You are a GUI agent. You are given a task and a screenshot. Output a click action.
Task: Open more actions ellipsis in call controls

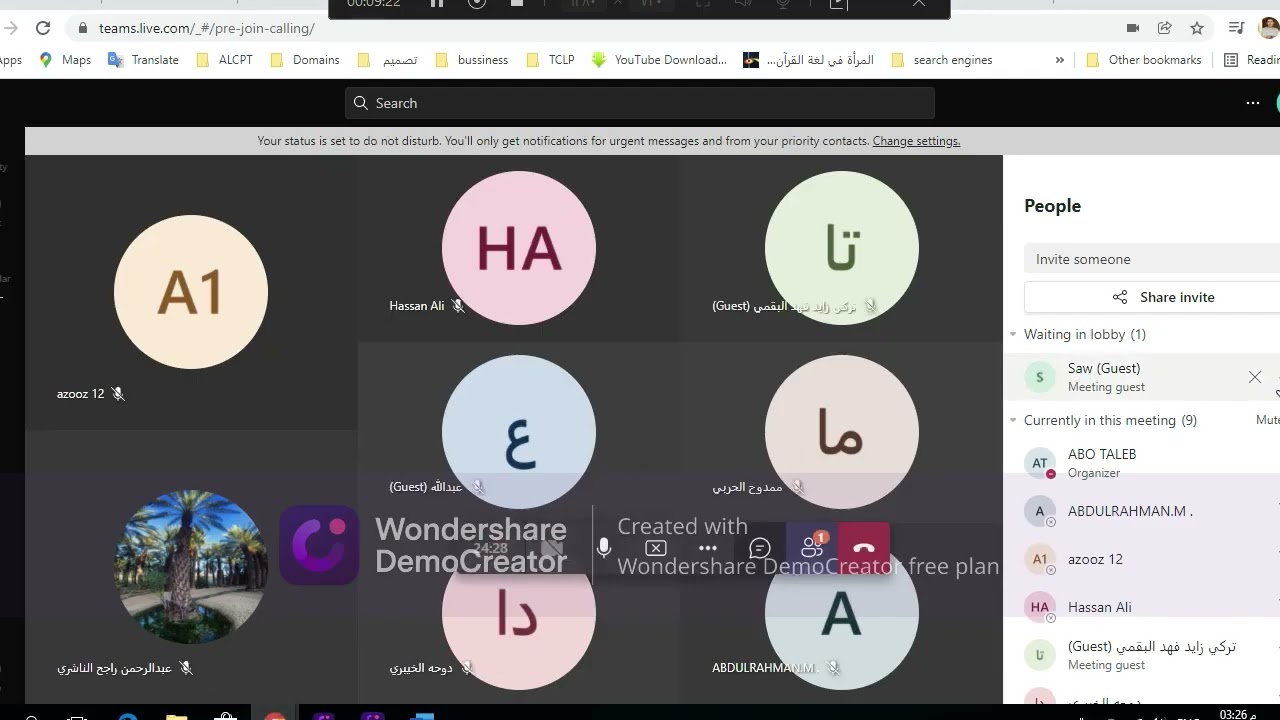[x=708, y=548]
